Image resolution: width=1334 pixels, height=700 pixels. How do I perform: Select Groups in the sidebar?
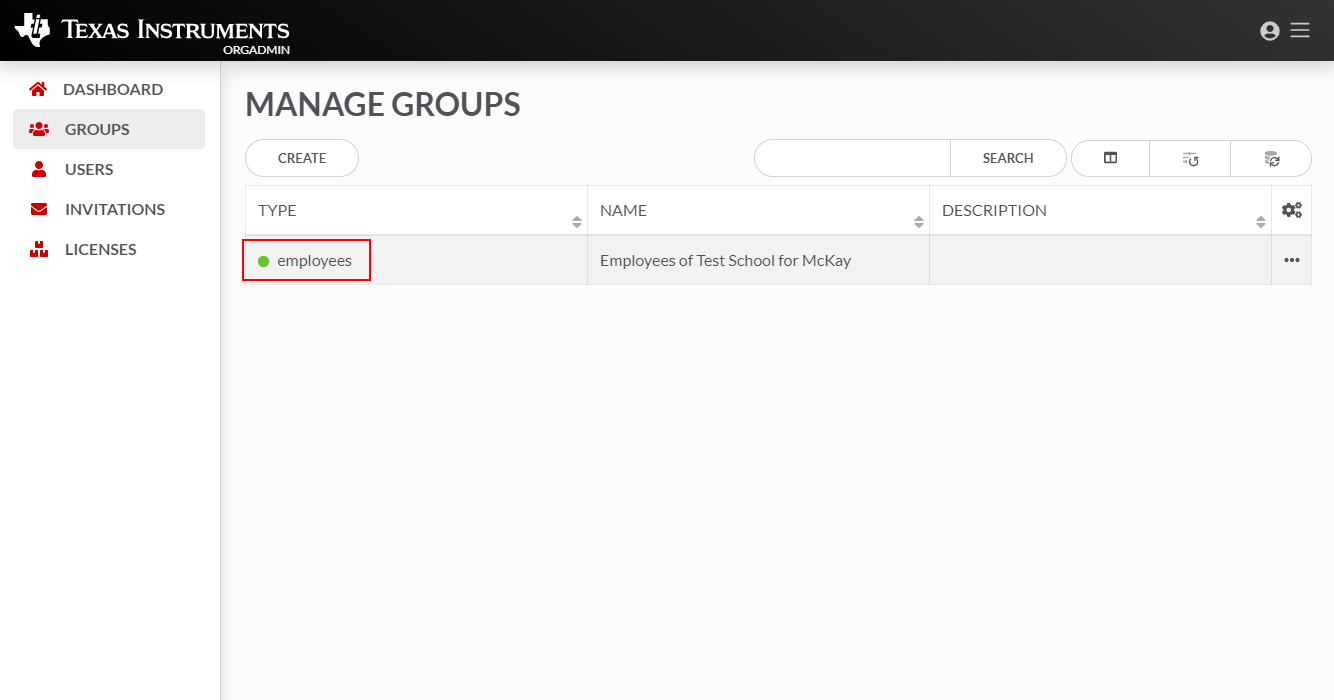click(x=97, y=129)
